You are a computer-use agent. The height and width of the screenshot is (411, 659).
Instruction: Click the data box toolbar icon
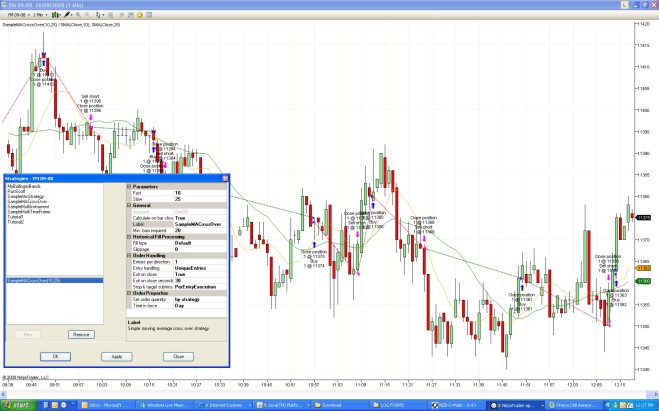pyautogui.click(x=111, y=15)
